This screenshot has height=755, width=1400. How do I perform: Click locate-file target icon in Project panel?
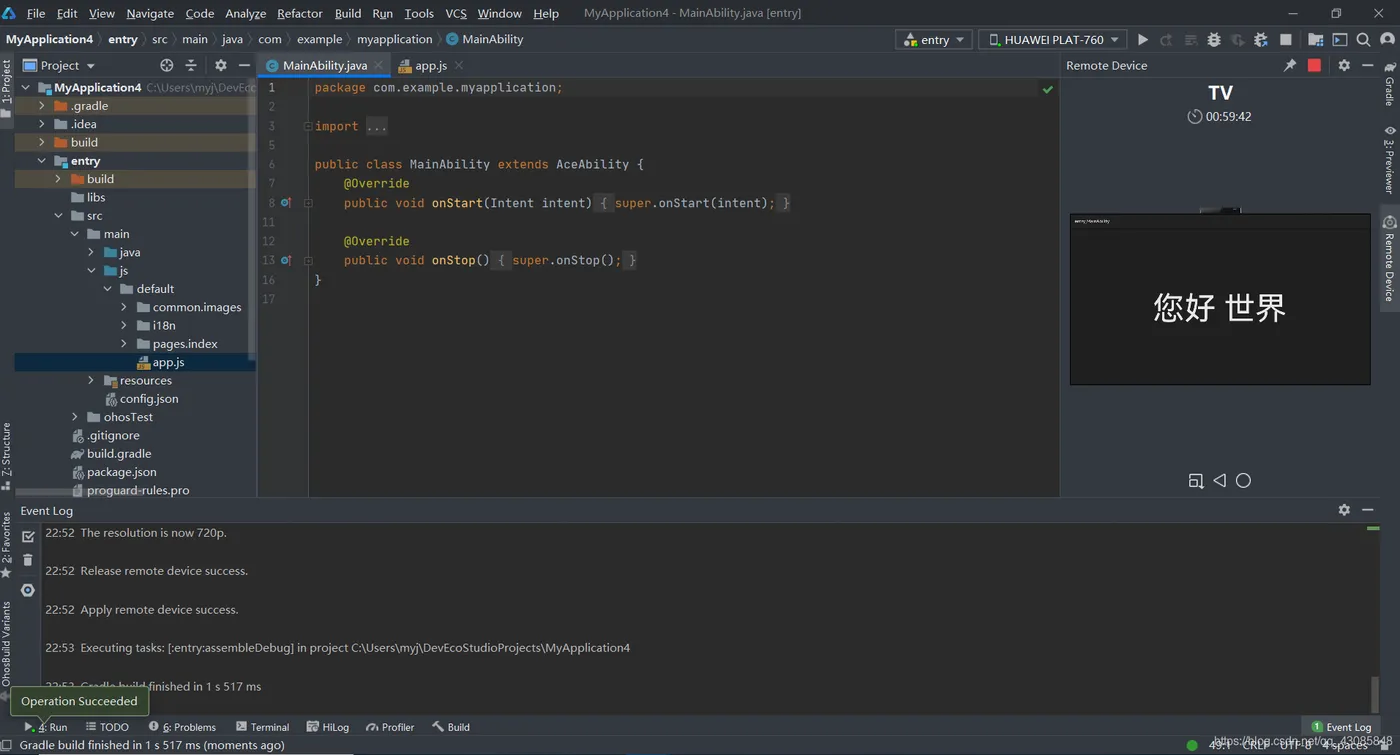[167, 65]
